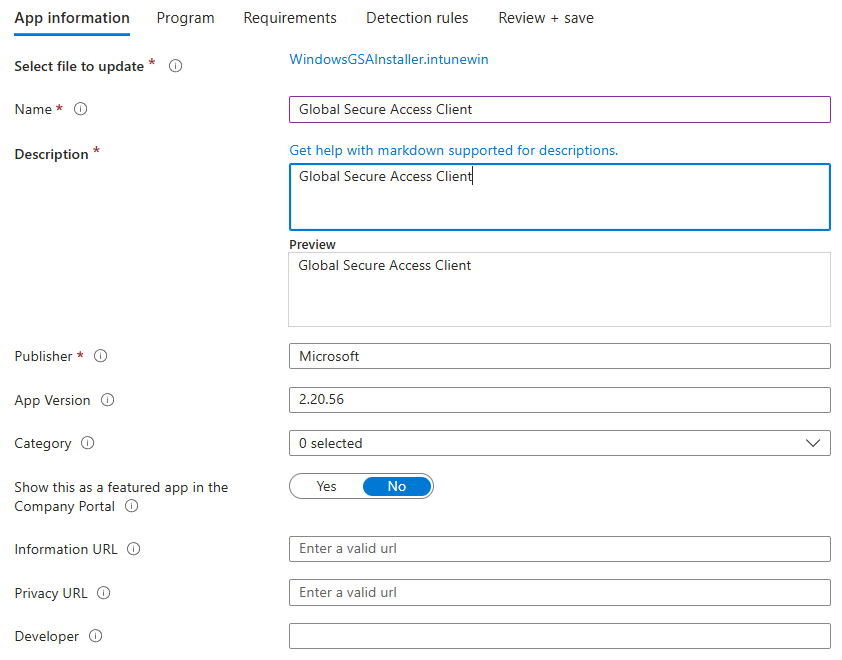The height and width of the screenshot is (660, 842).
Task: Open the markdown help link for descriptions
Action: click(x=454, y=150)
